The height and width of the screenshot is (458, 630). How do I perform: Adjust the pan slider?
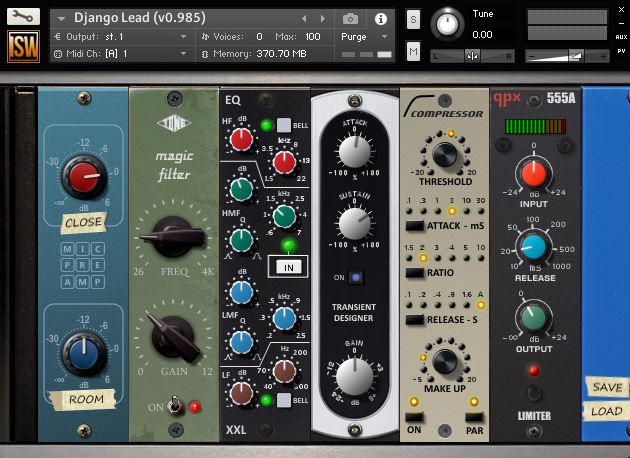click(x=472, y=56)
